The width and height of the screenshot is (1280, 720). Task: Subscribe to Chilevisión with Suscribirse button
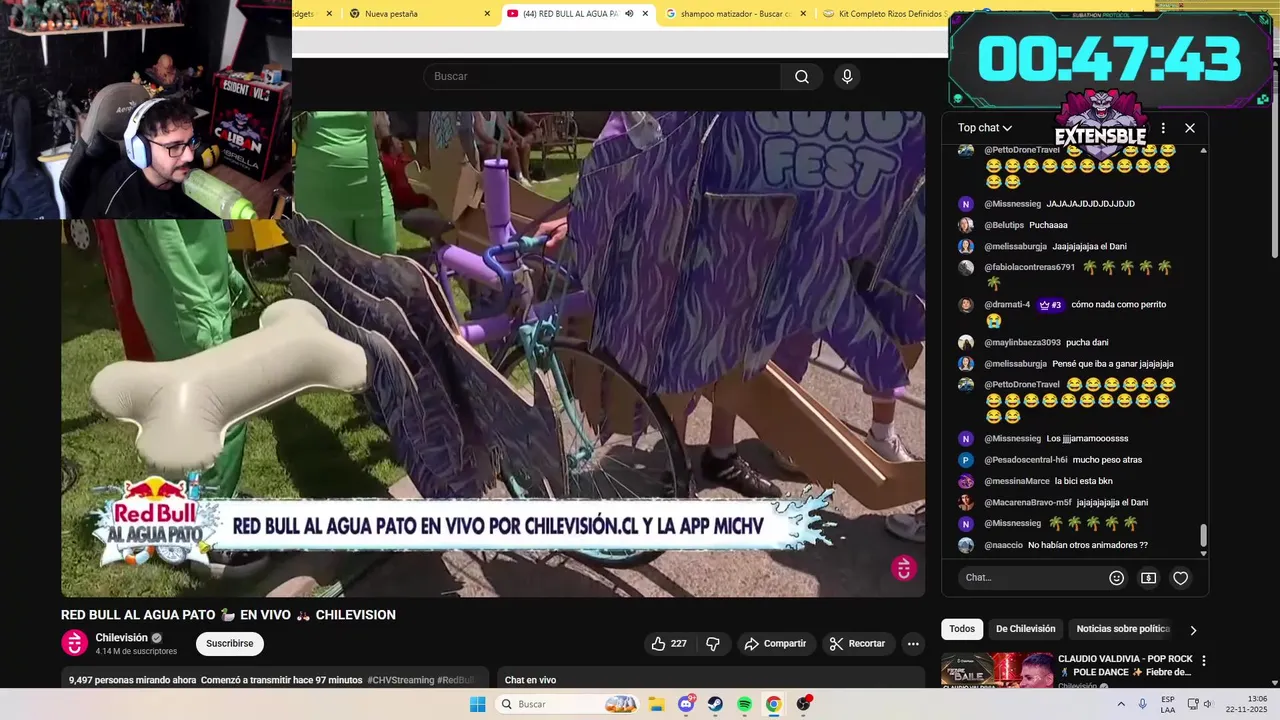(230, 643)
